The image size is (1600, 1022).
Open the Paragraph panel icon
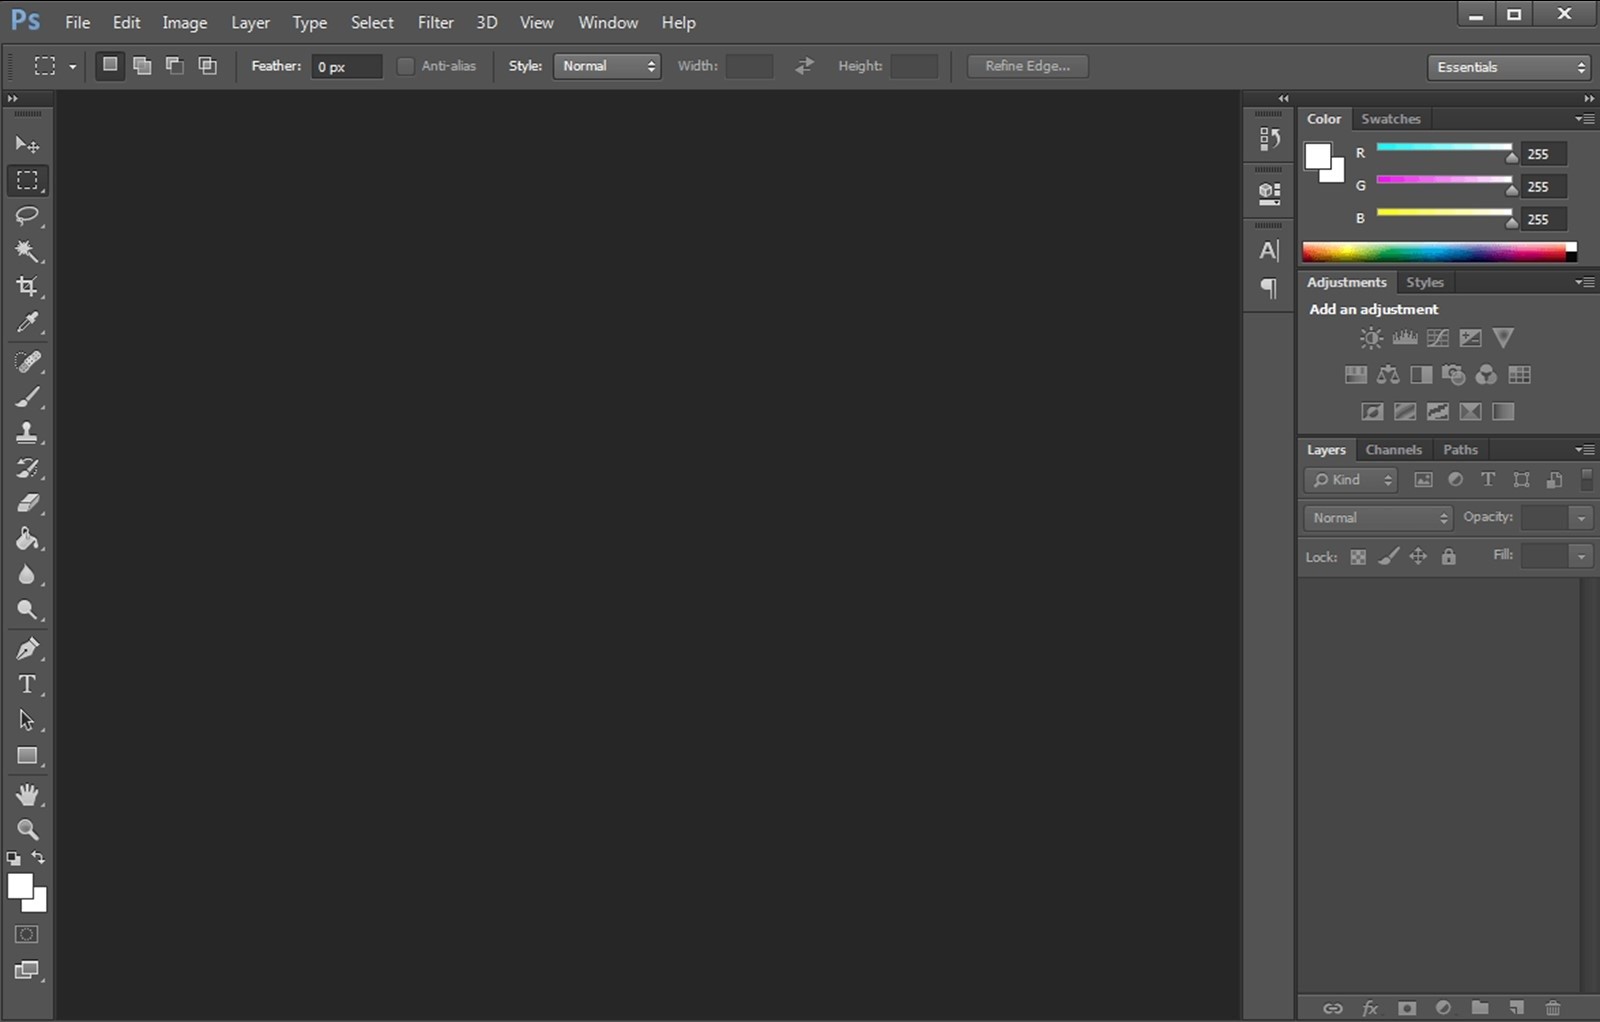[1268, 289]
